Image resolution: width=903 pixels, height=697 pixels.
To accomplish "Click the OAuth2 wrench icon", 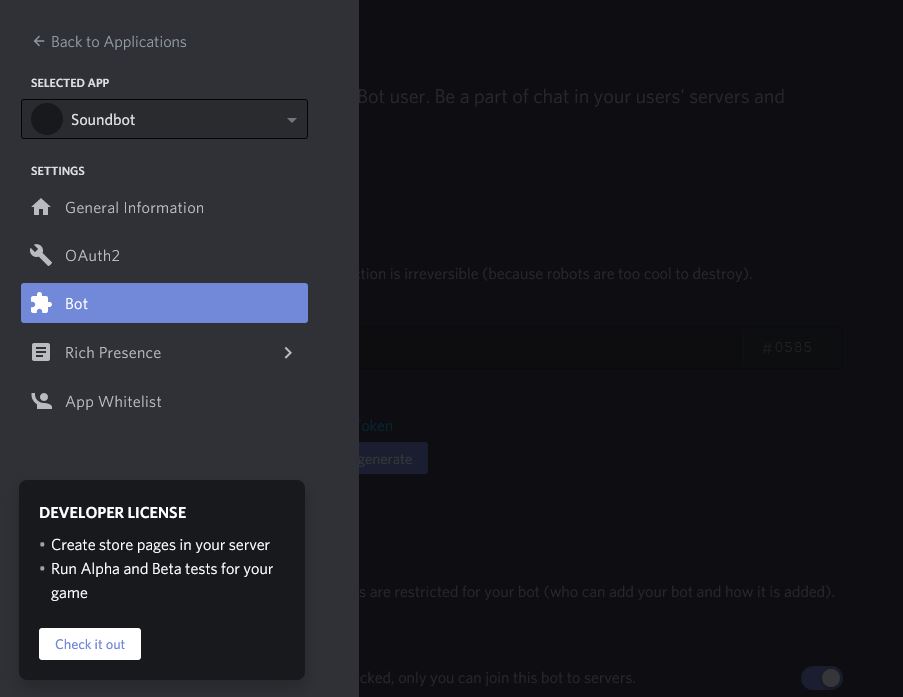I will (x=41, y=255).
